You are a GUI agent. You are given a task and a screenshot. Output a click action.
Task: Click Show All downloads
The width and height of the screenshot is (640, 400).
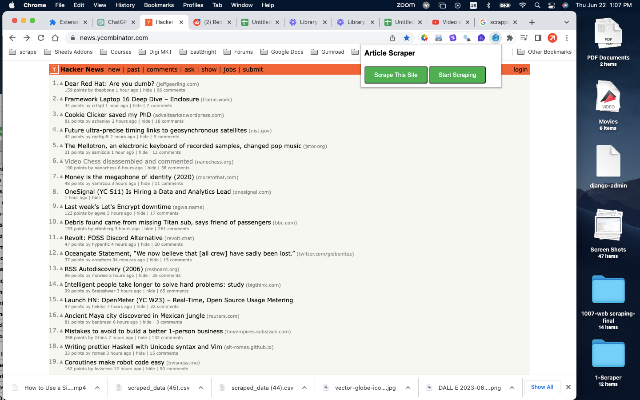click(x=542, y=387)
